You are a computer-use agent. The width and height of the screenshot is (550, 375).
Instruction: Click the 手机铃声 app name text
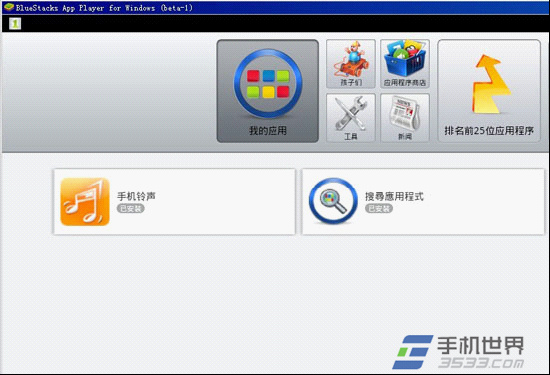click(x=136, y=196)
